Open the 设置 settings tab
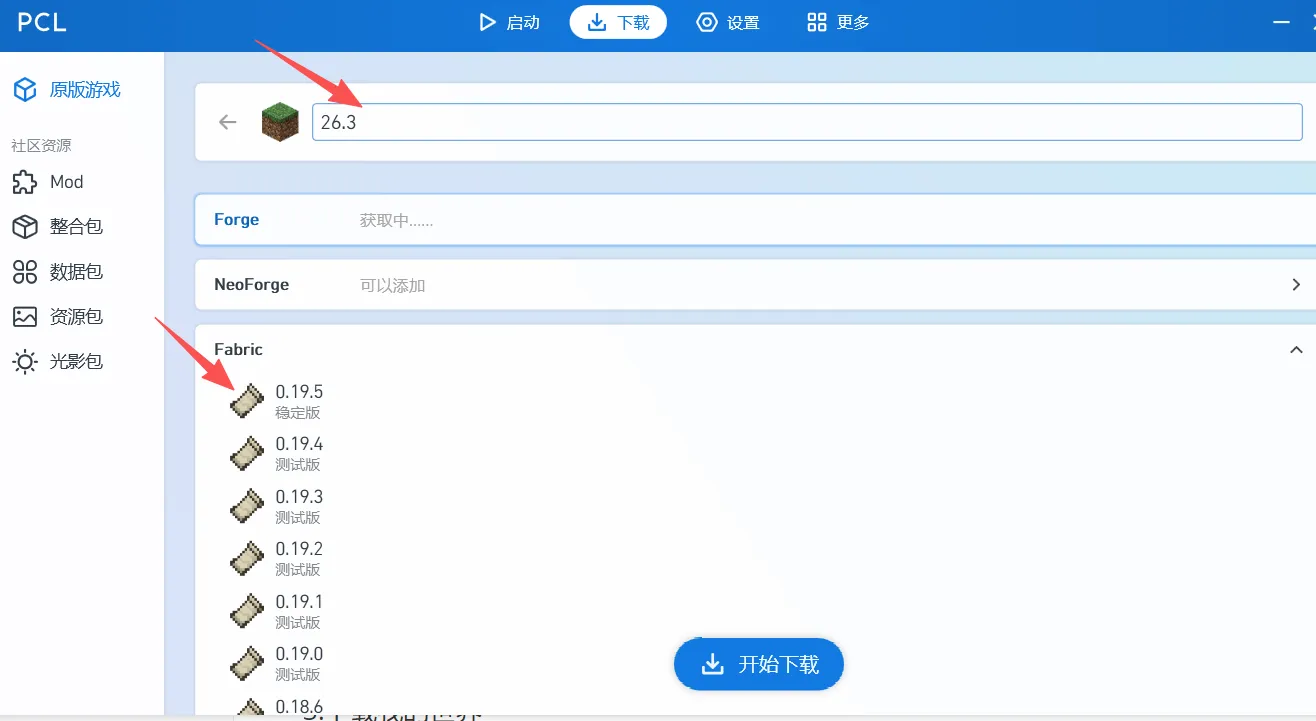1316x721 pixels. point(728,22)
